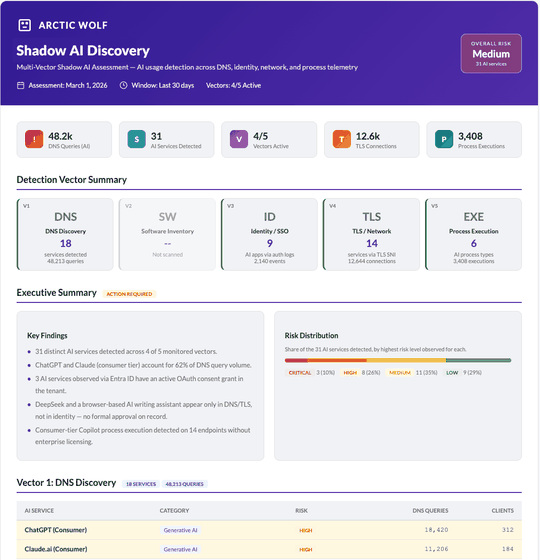Image resolution: width=540 pixels, height=560 pixels.
Task: Click the LOW legend label
Action: point(452,372)
